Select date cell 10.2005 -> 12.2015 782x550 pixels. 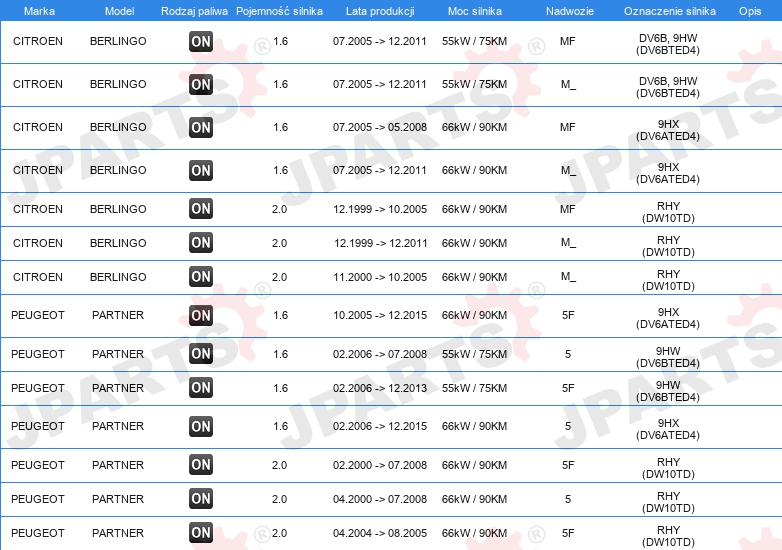[x=380, y=315]
